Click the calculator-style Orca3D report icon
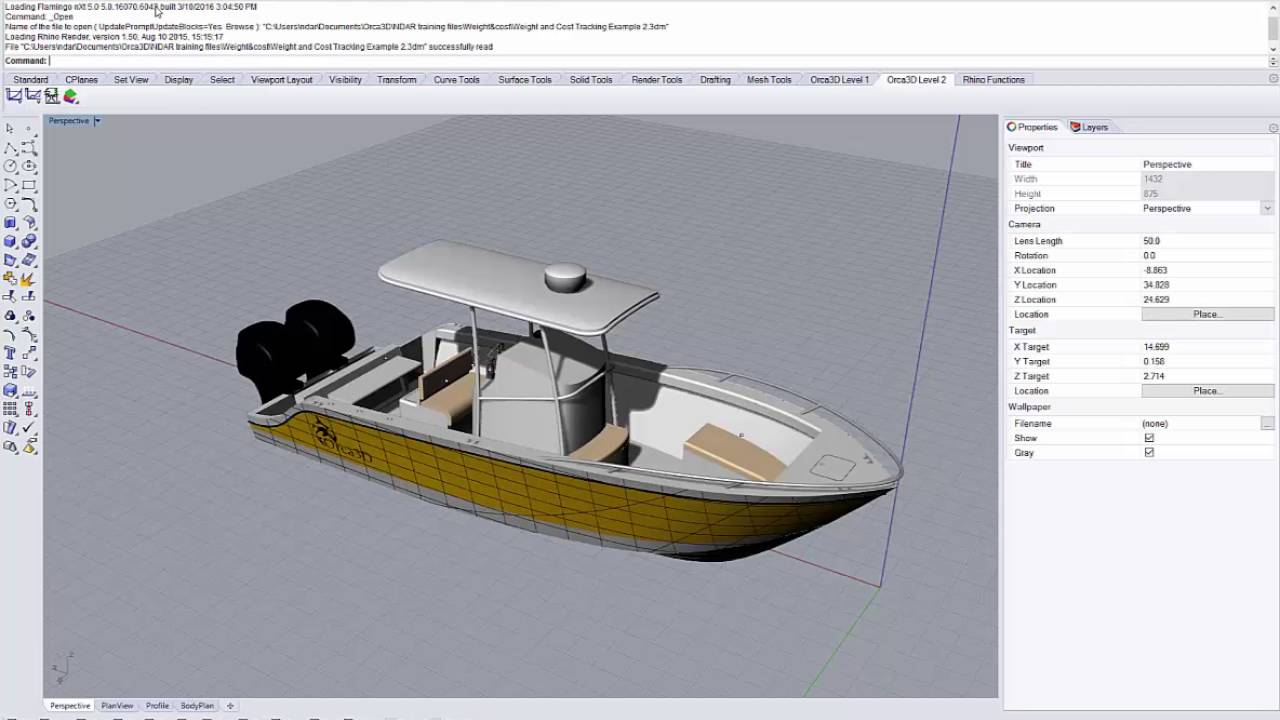Viewport: 1280px width, 720px height. point(52,96)
